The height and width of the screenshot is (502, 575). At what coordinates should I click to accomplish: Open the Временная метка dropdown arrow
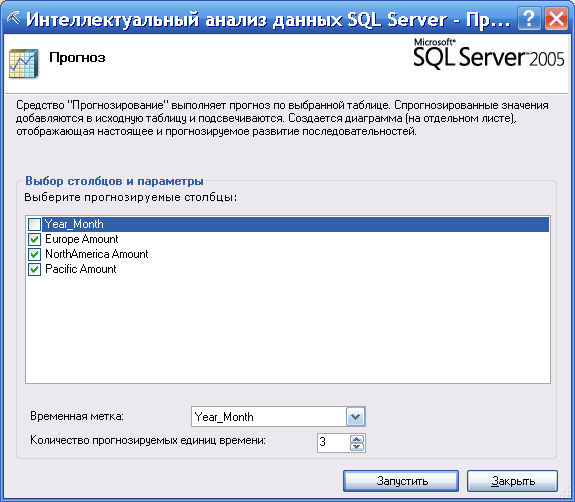pos(355,417)
